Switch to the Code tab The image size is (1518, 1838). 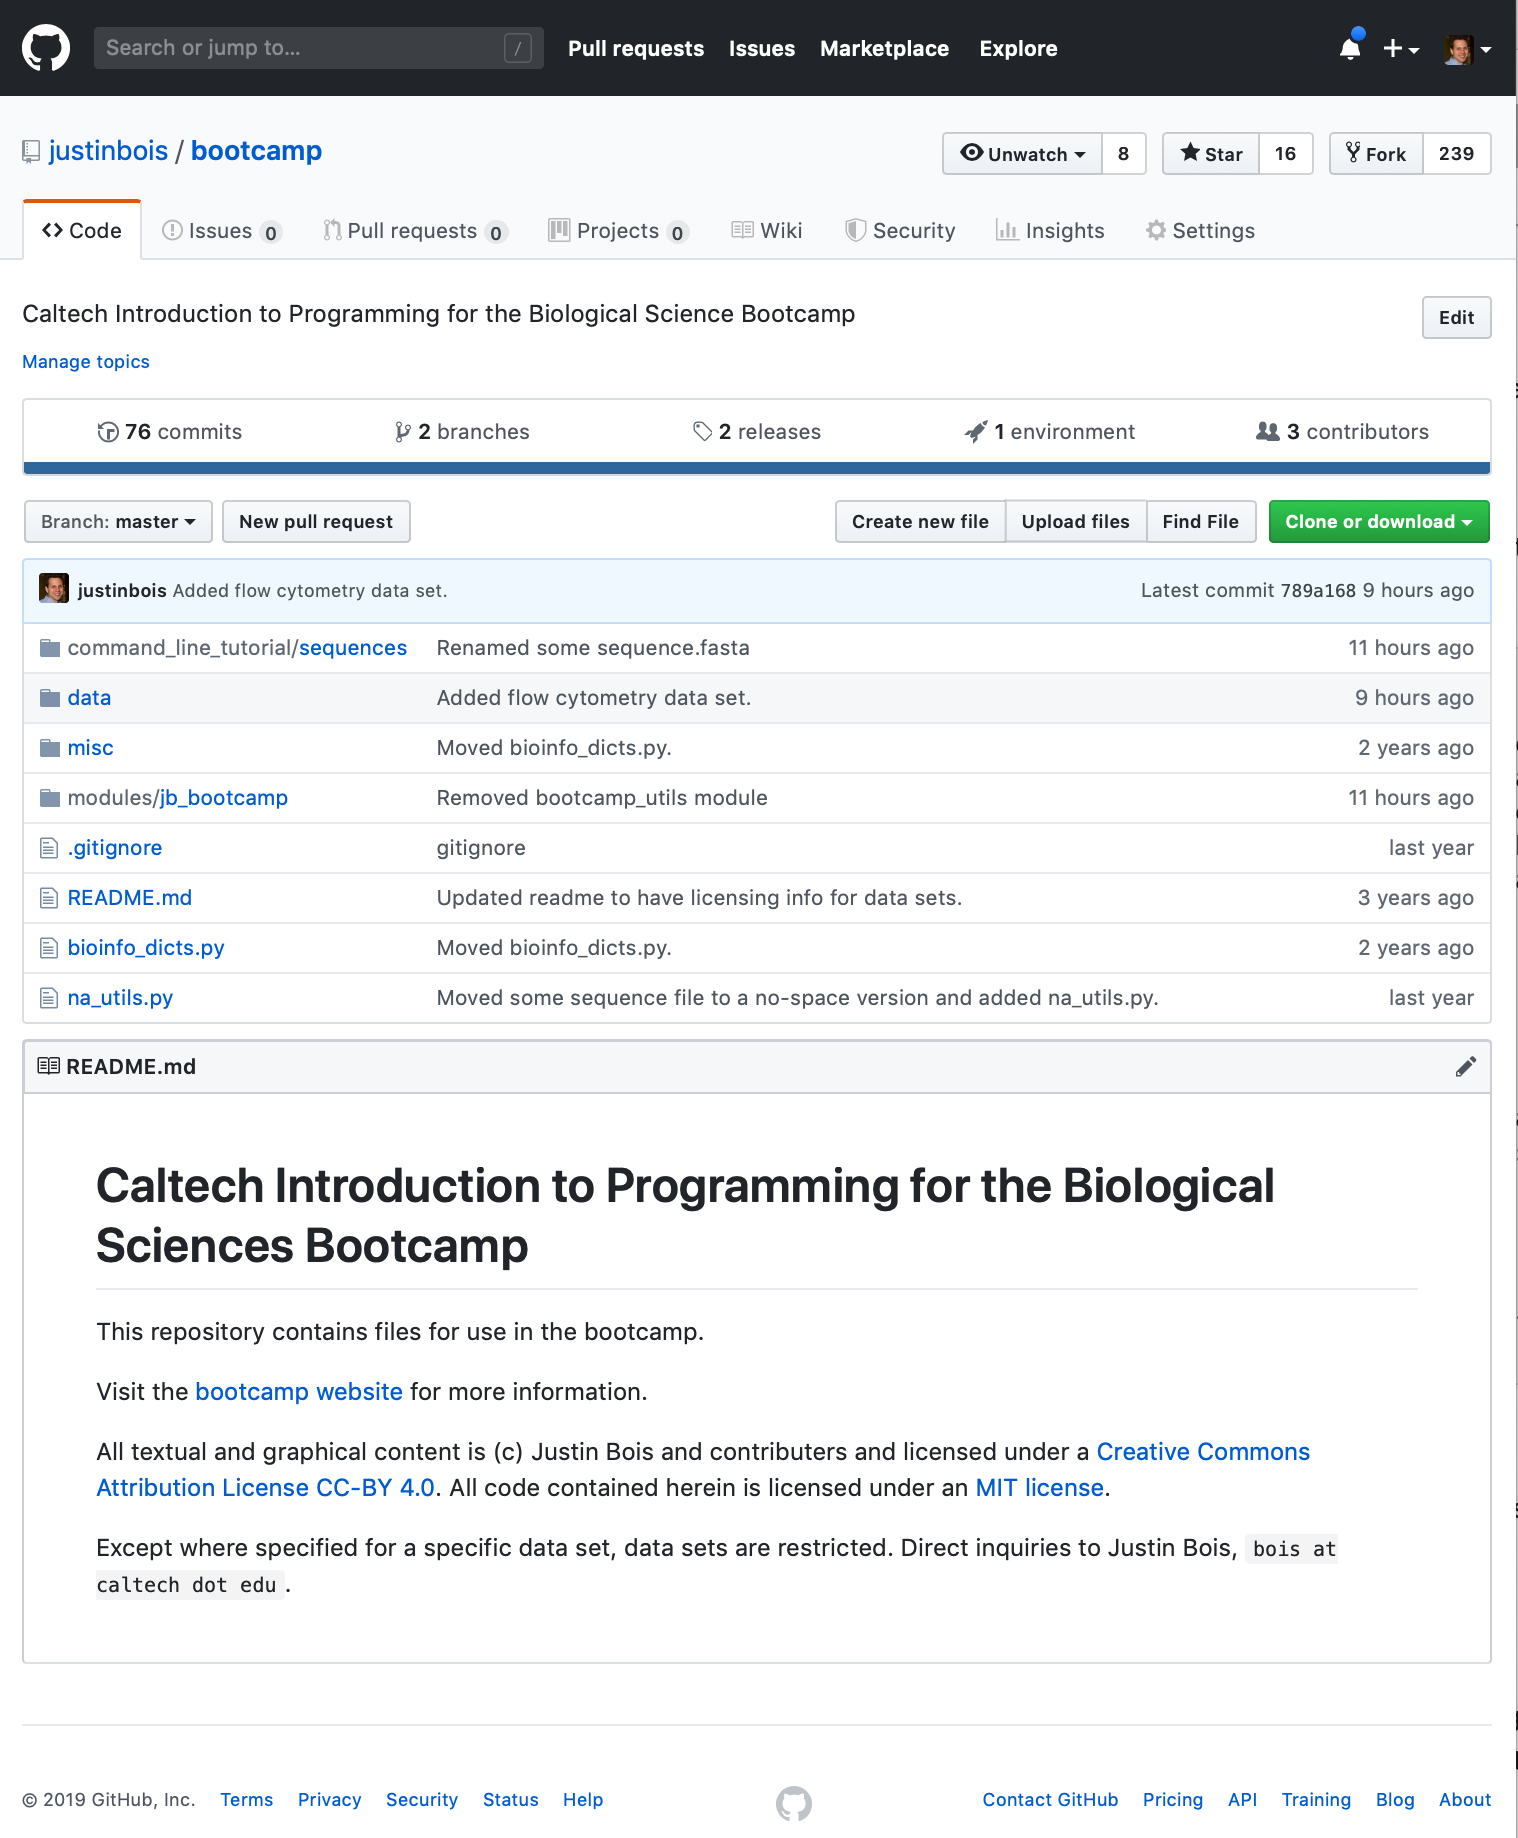pyautogui.click(x=82, y=231)
